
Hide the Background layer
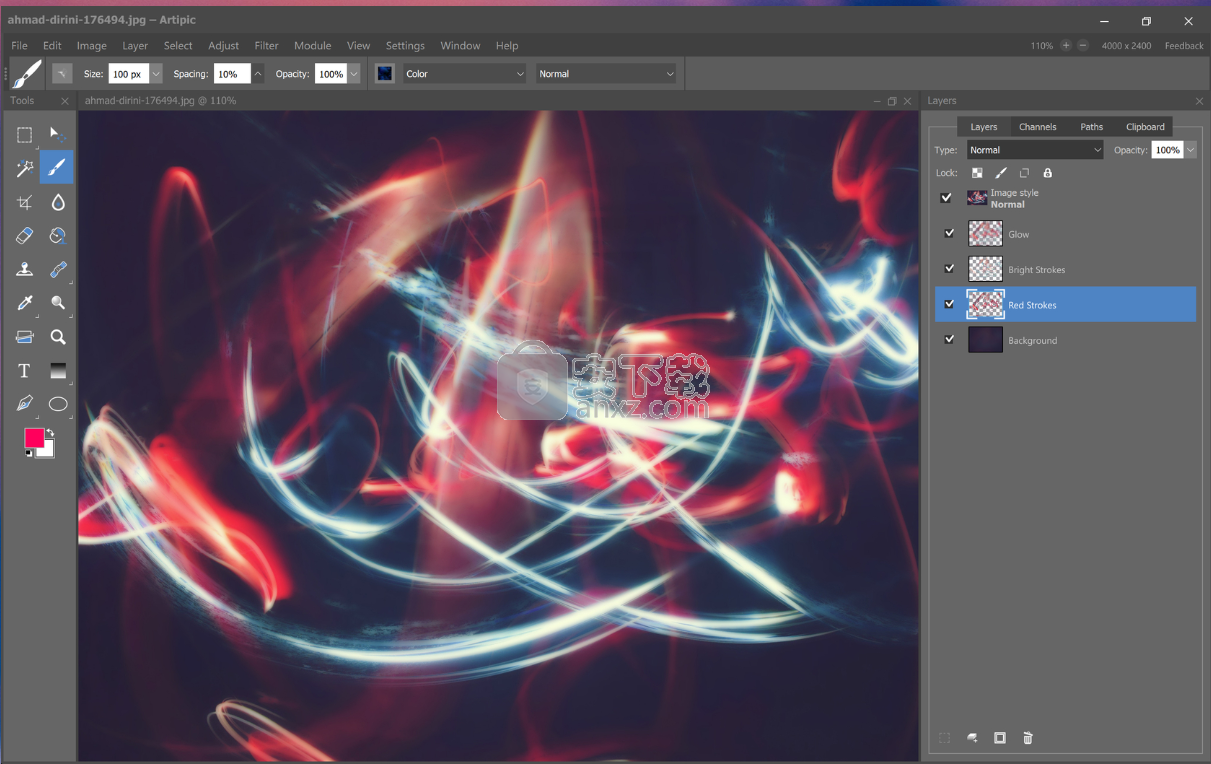[x=949, y=340]
